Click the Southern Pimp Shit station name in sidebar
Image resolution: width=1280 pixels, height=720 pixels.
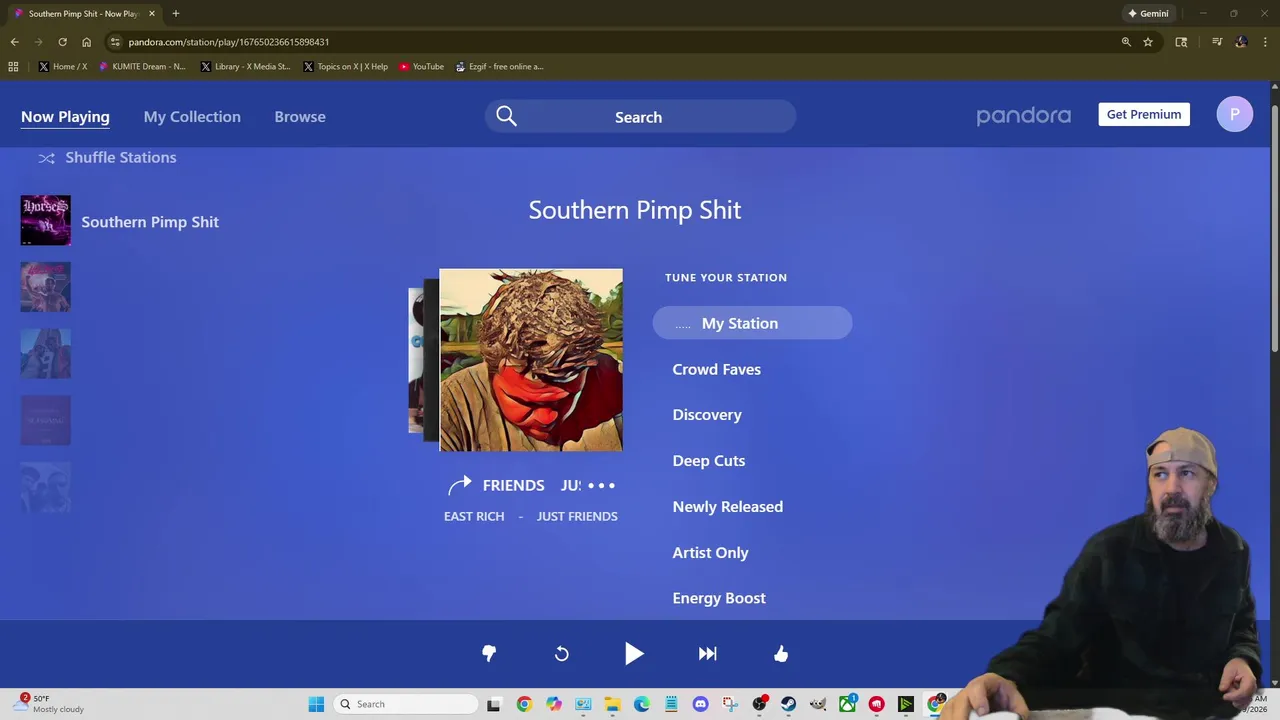150,222
